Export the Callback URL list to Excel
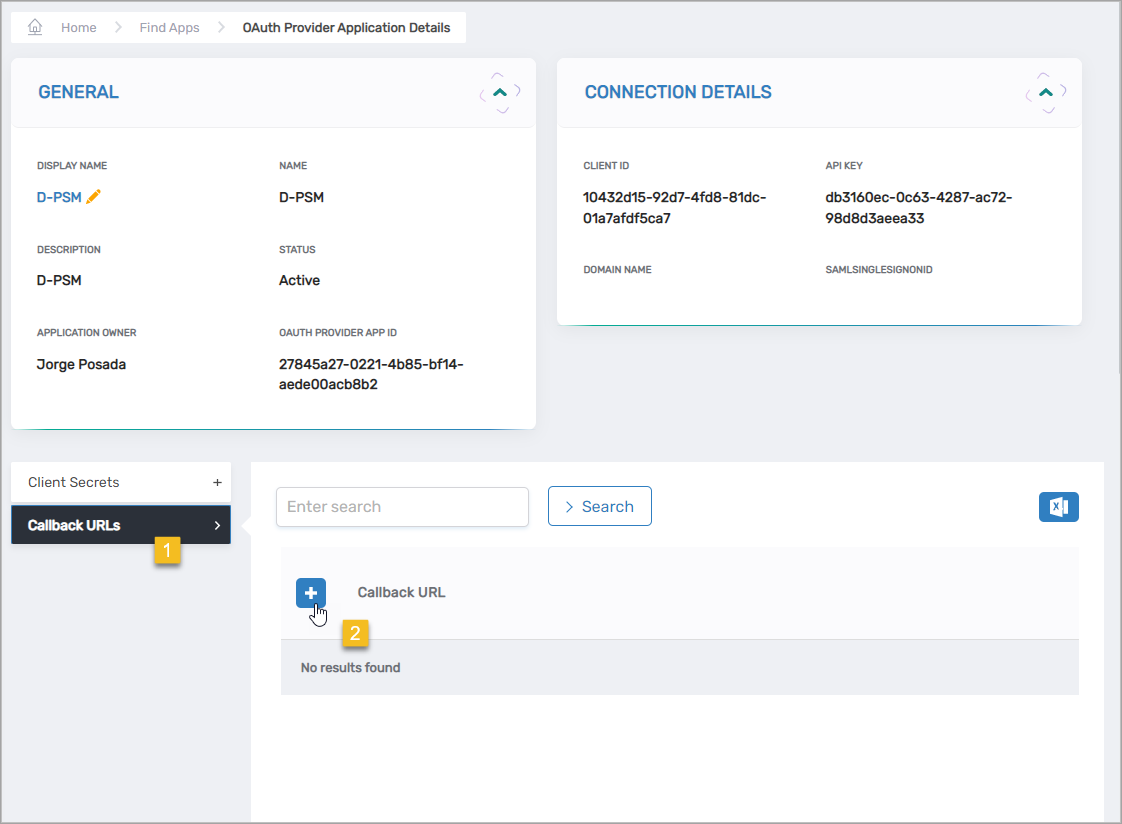Image resolution: width=1122 pixels, height=824 pixels. tap(1058, 507)
